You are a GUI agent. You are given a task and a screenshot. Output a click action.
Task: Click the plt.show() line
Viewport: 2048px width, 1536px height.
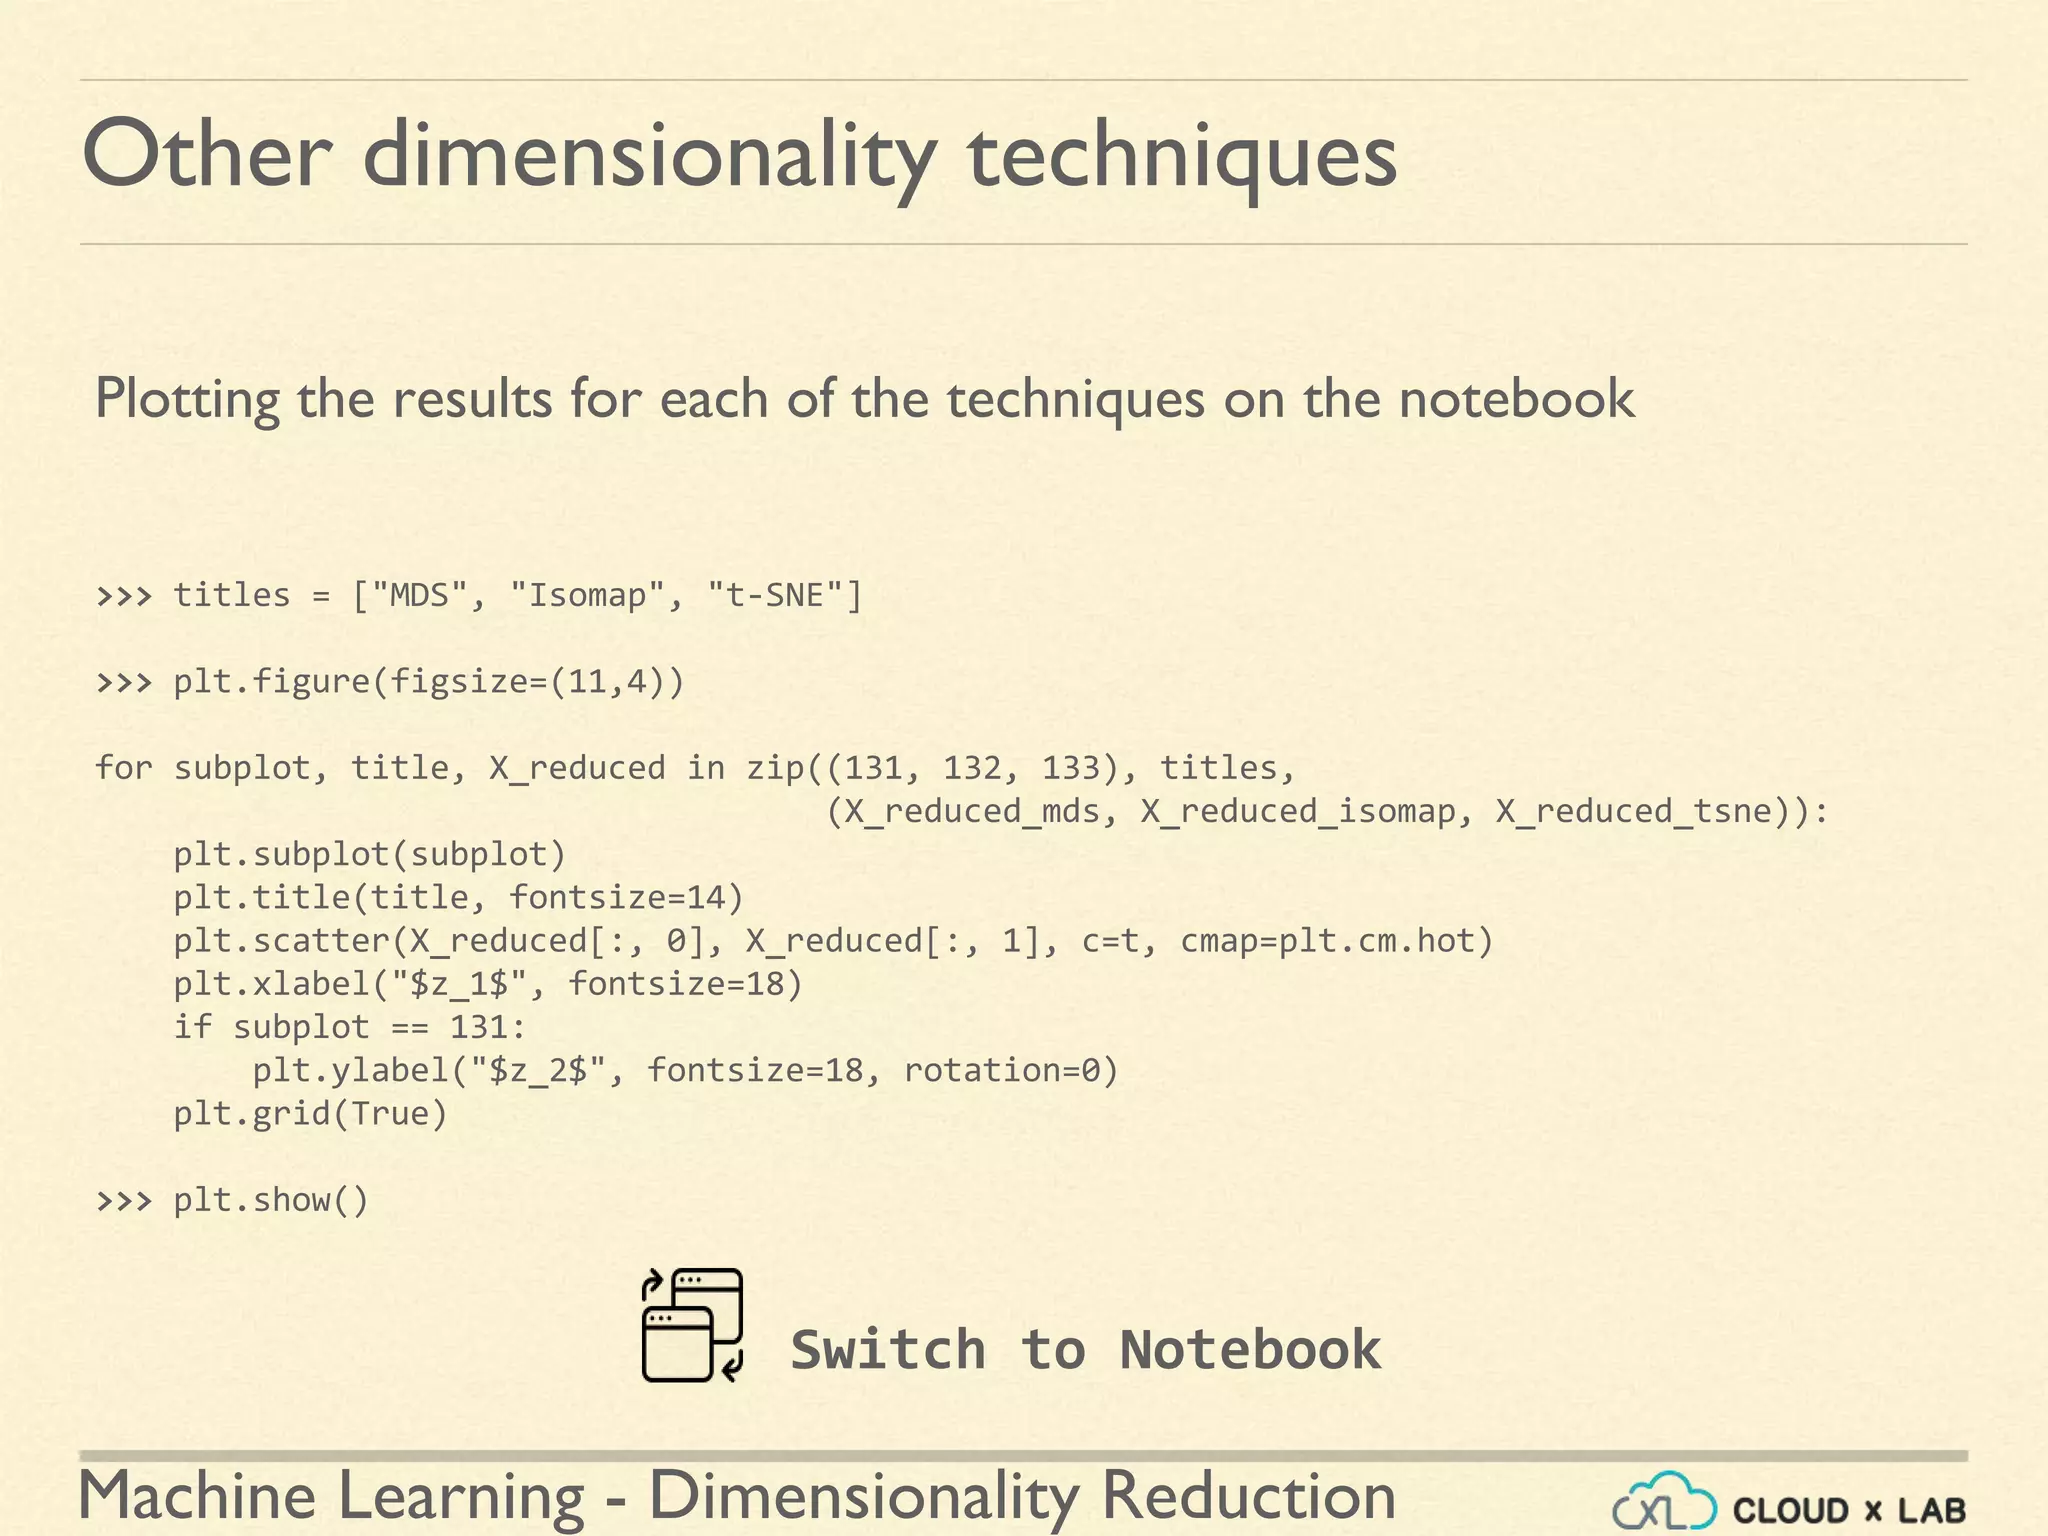click(232, 1199)
